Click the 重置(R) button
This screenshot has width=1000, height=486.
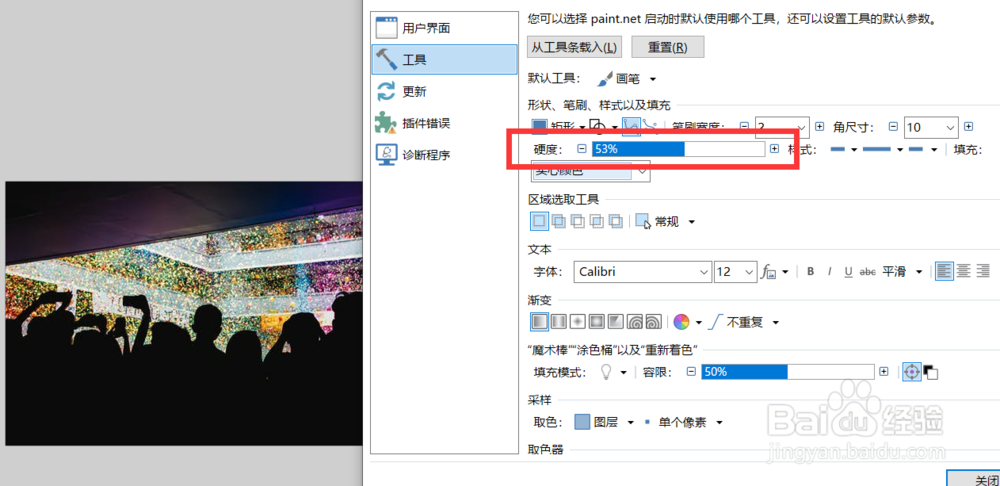pyautogui.click(x=668, y=47)
